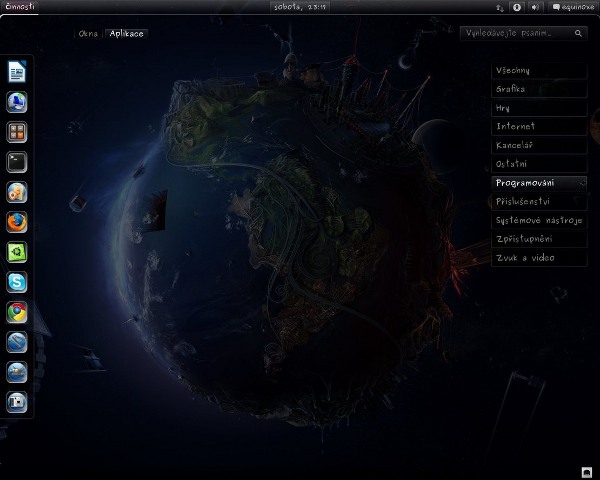
Task: Click the accessibility icon in top bar
Action: click(x=517, y=7)
